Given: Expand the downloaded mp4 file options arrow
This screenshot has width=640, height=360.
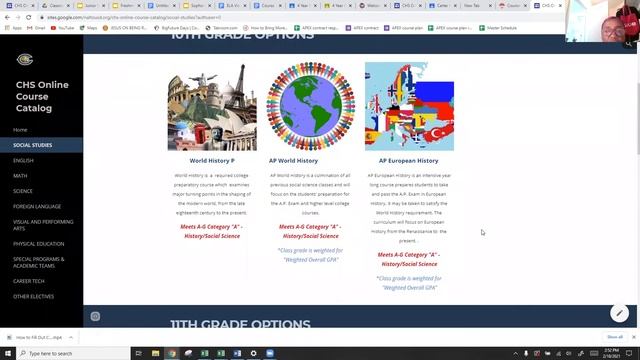Looking at the screenshot, I should pyautogui.click(x=71, y=338).
